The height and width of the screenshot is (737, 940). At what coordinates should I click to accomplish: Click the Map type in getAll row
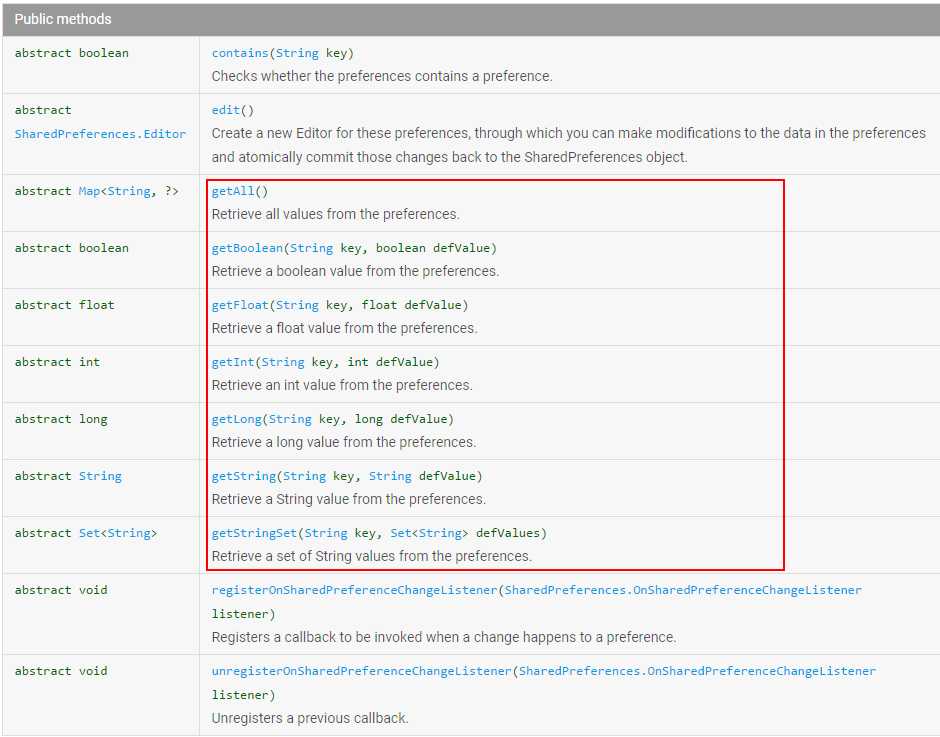click(88, 191)
